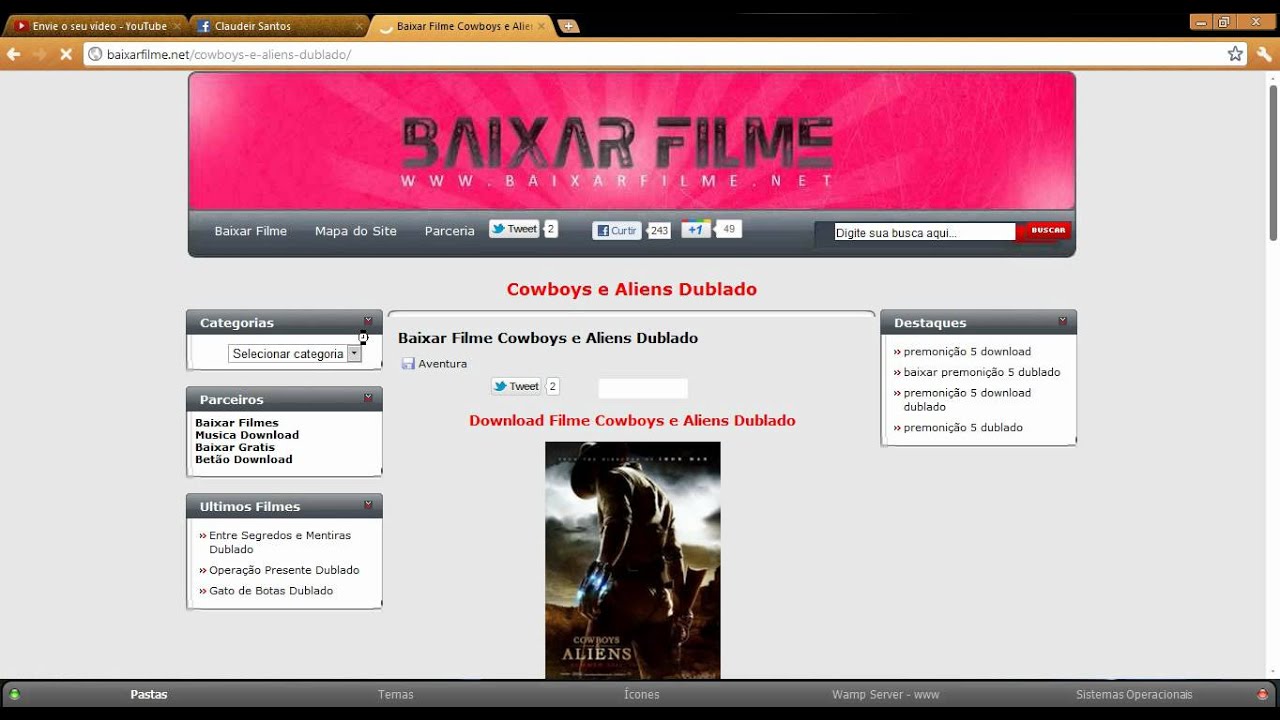Open Entre Segredos e Mentiras Dublado
Viewport: 1280px width, 720px height.
tap(280, 542)
